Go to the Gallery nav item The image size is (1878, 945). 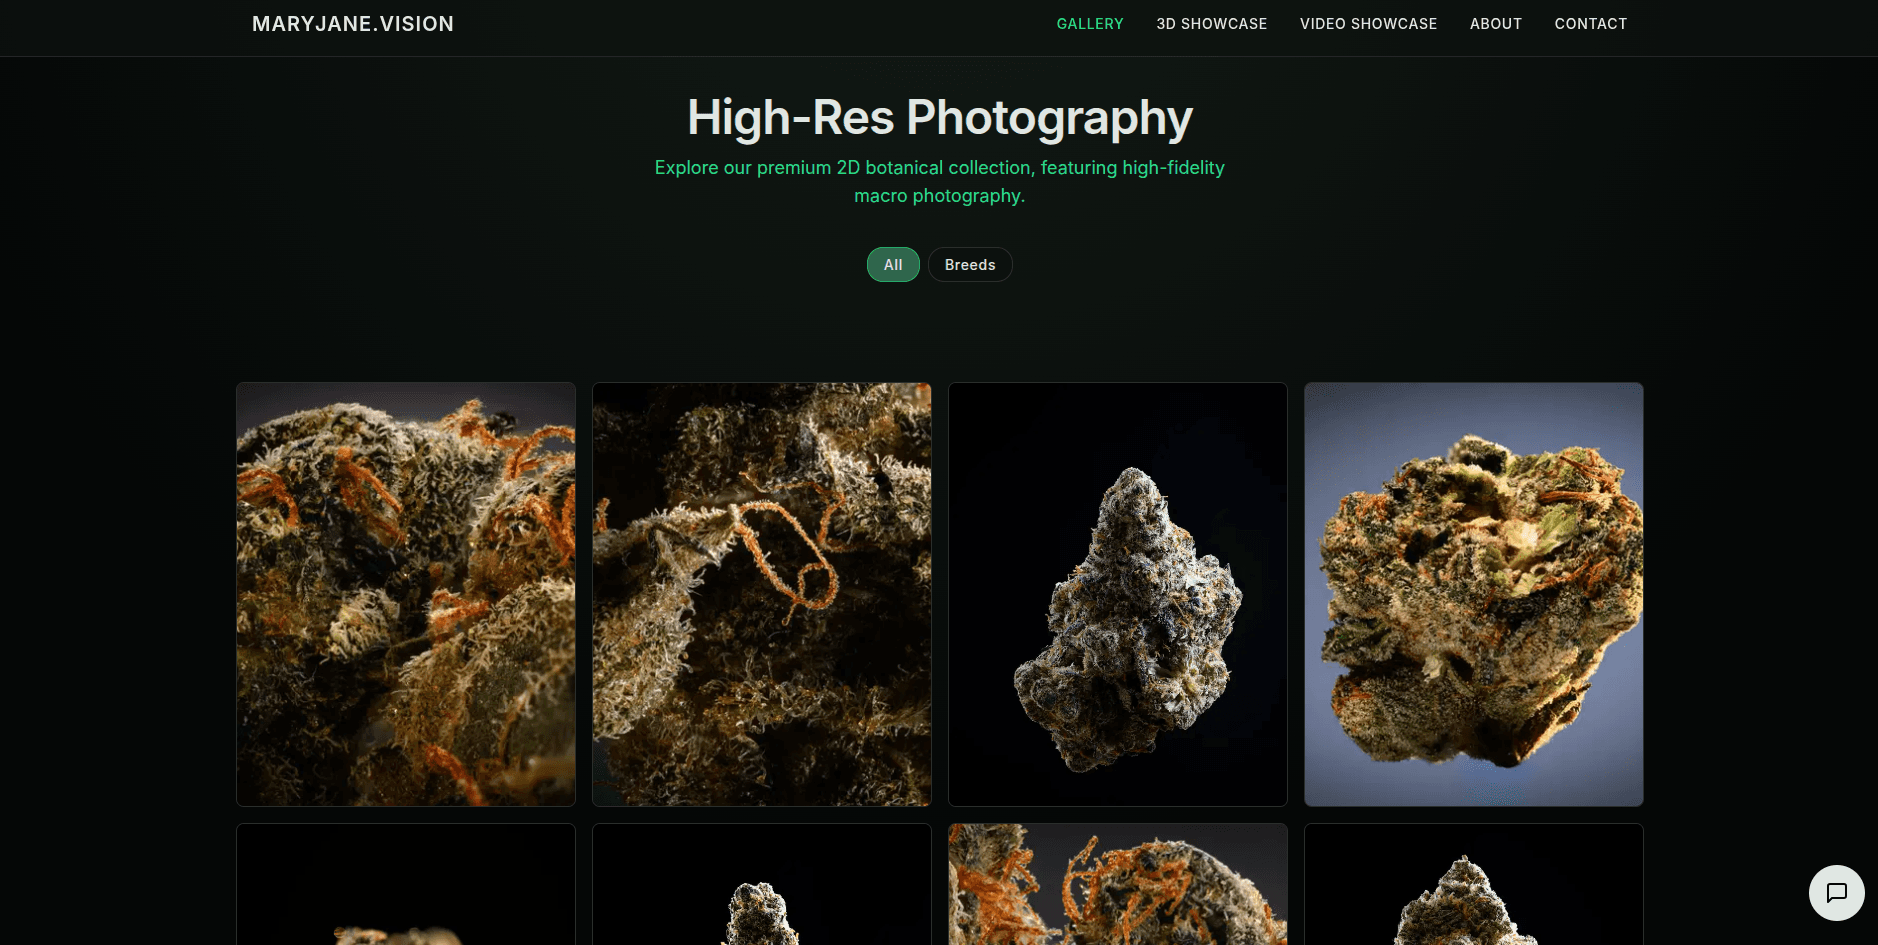(1090, 24)
